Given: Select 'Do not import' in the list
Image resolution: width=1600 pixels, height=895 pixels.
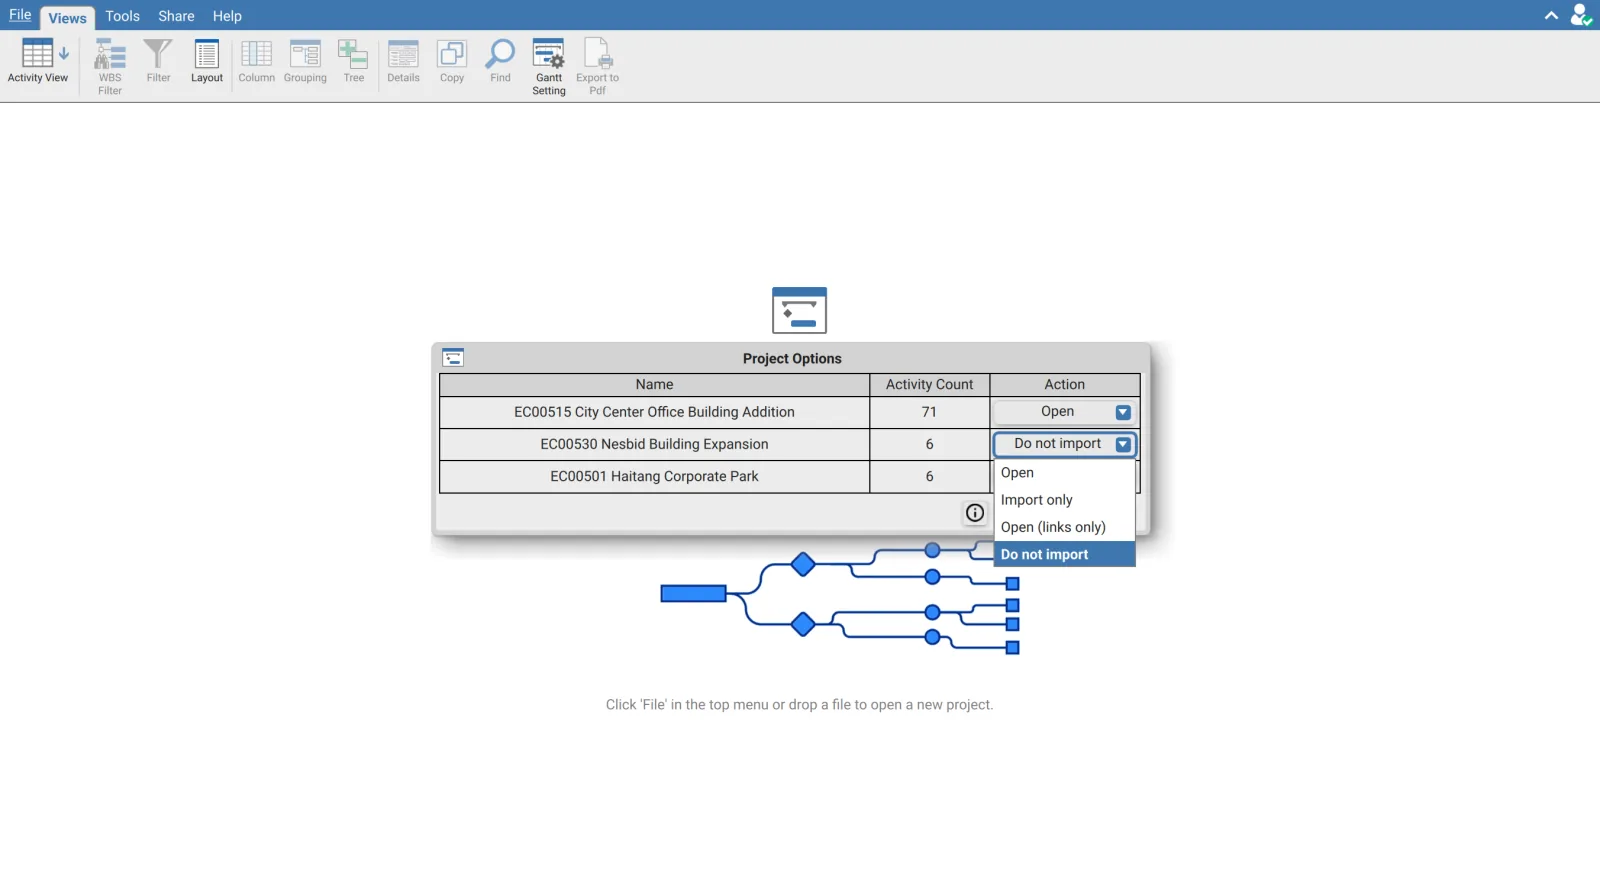Looking at the screenshot, I should (x=1064, y=554).
